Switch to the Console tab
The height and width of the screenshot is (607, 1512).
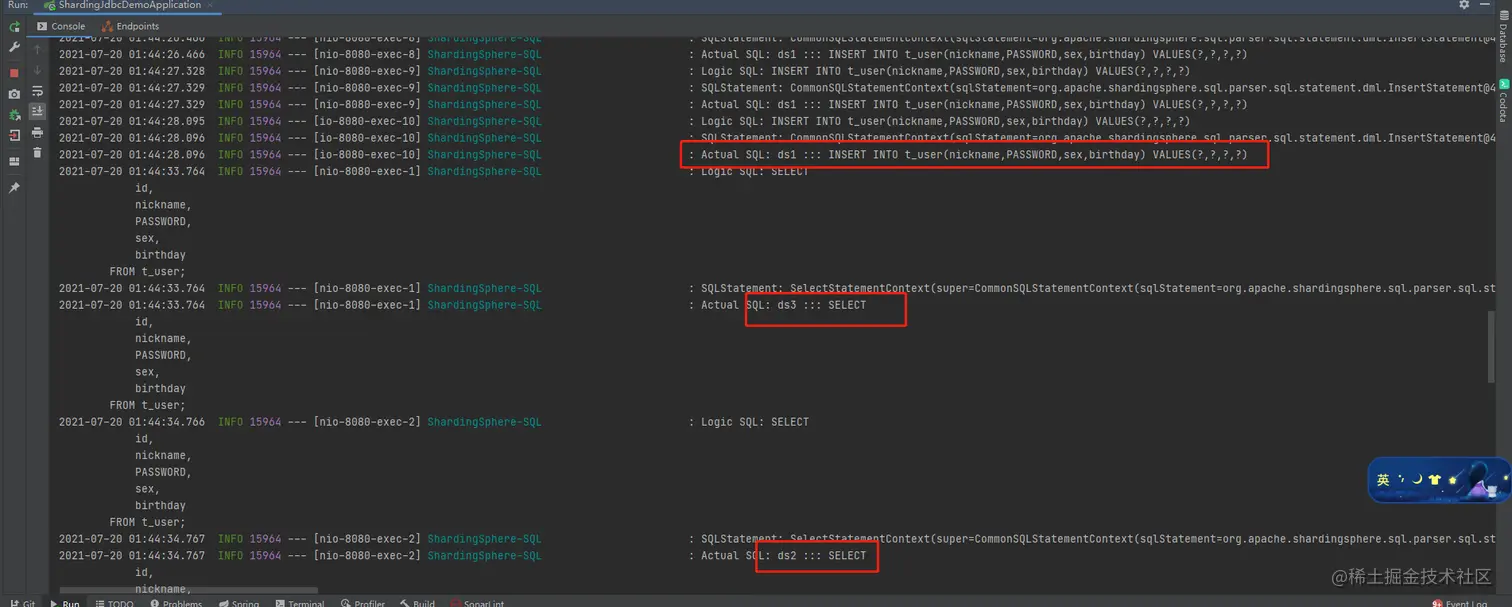(x=60, y=26)
